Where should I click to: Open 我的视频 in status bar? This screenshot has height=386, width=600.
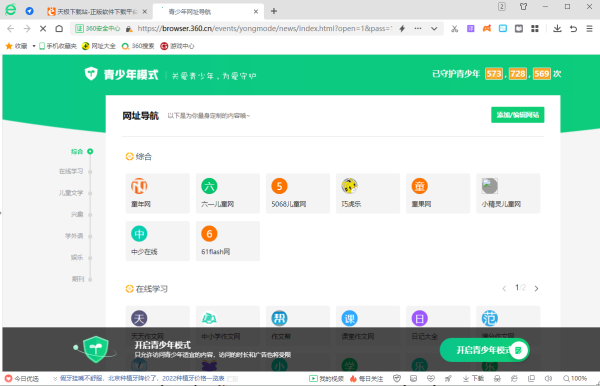[x=326, y=379]
